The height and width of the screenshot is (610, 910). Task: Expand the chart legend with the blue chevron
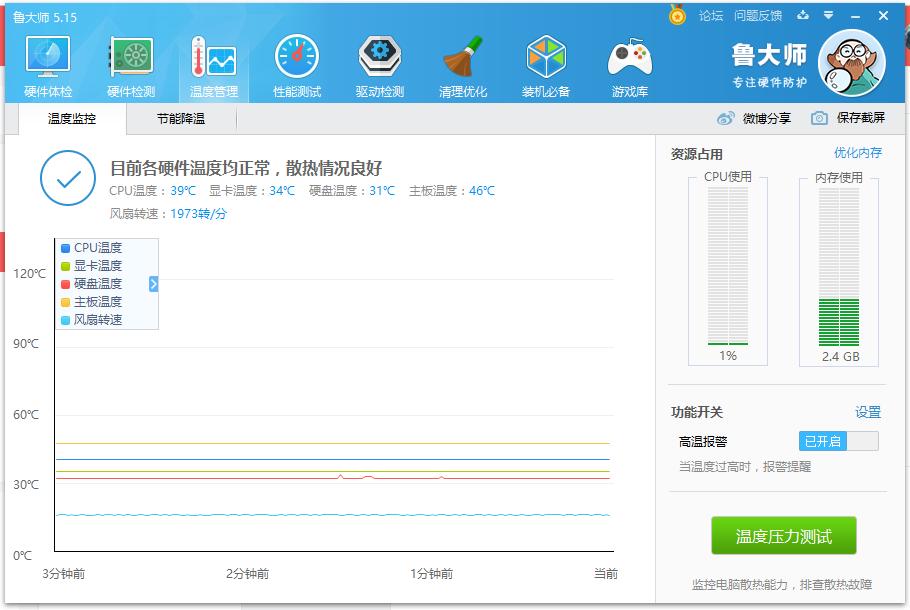(x=152, y=283)
